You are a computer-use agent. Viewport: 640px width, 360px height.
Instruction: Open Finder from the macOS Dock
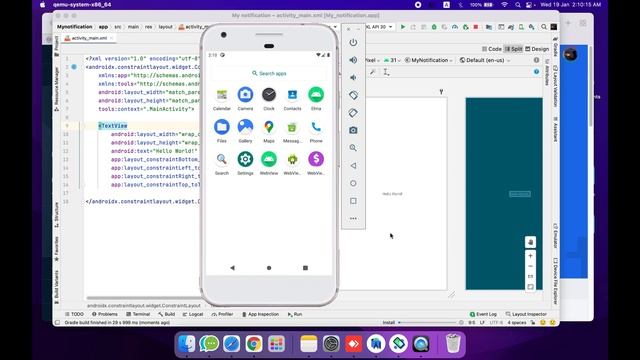(187, 344)
